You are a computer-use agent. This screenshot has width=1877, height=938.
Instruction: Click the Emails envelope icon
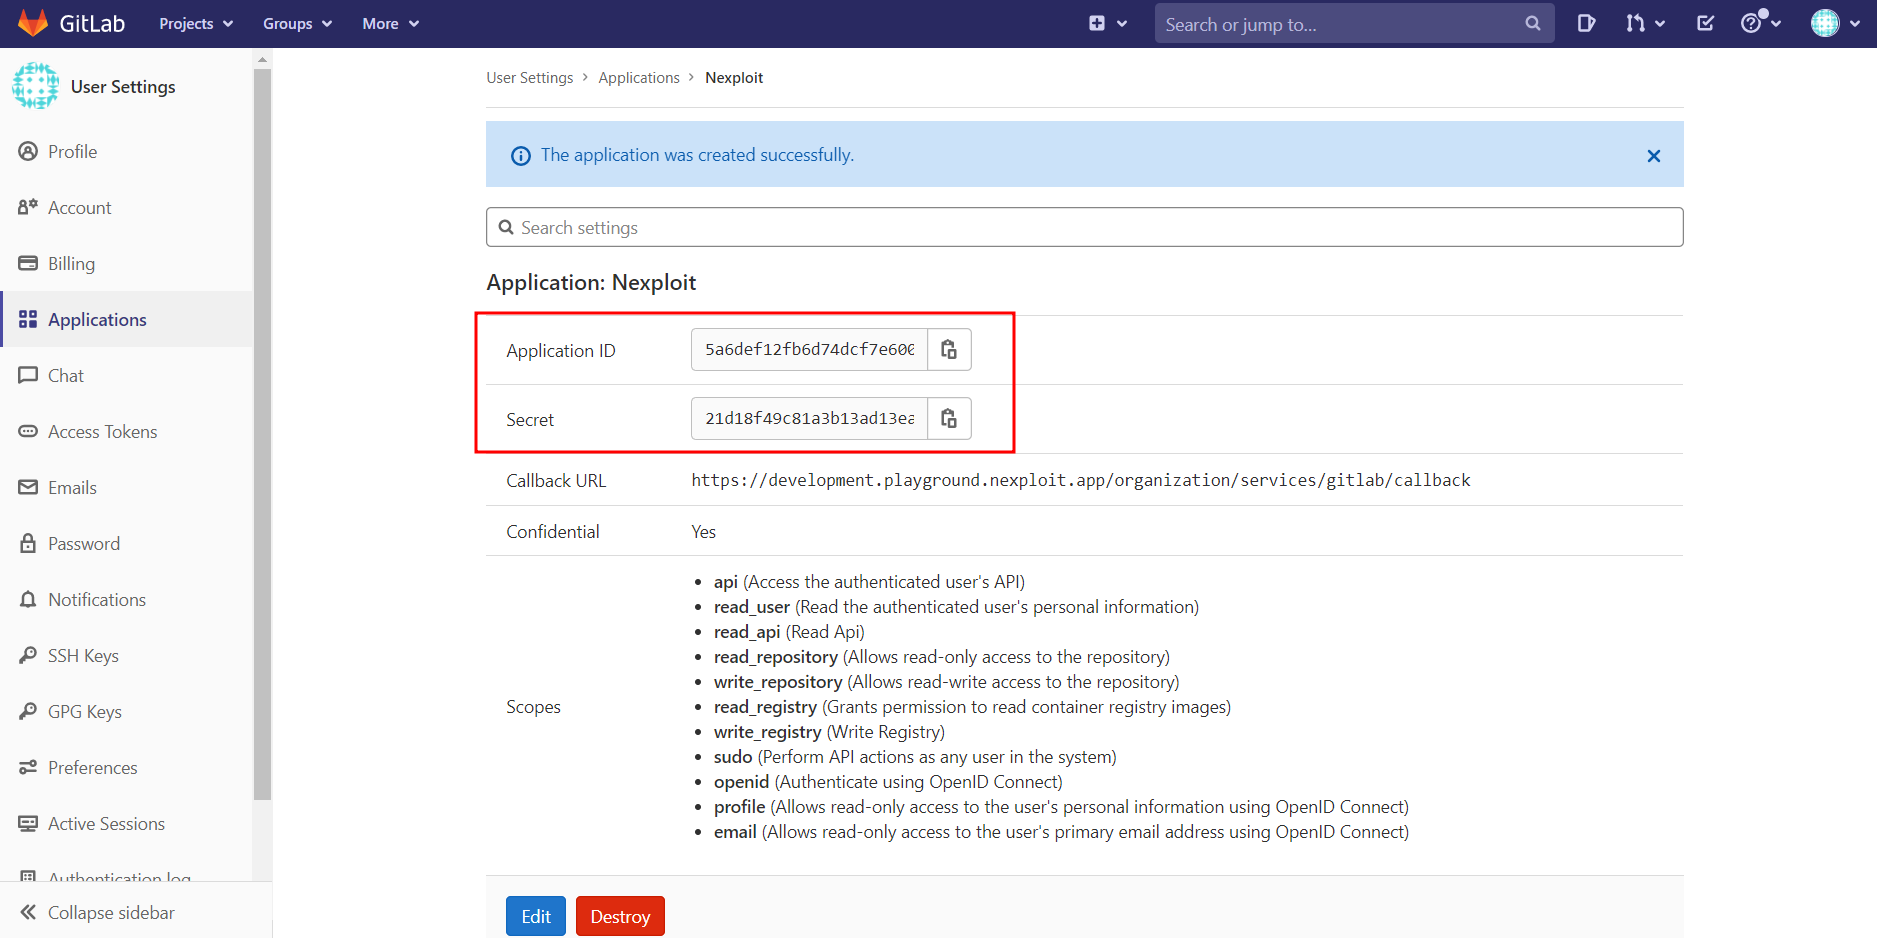[x=28, y=487]
